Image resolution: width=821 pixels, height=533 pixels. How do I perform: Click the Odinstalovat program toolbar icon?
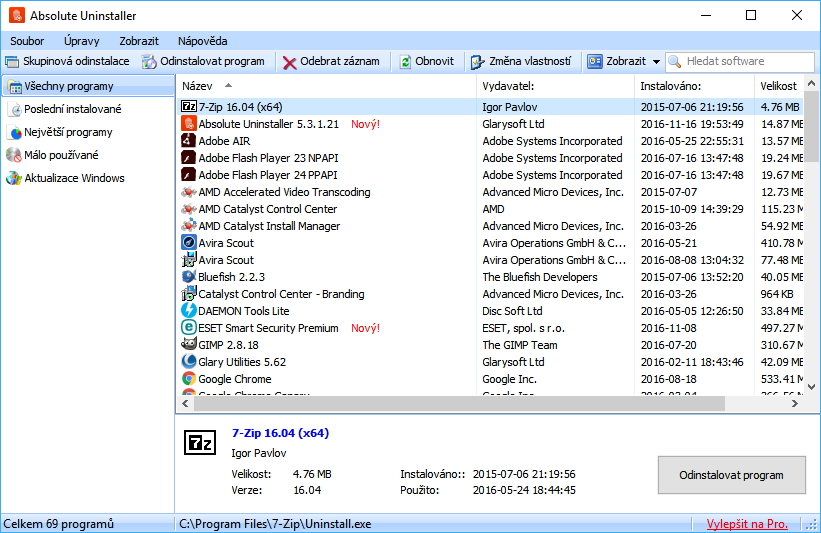(149, 62)
